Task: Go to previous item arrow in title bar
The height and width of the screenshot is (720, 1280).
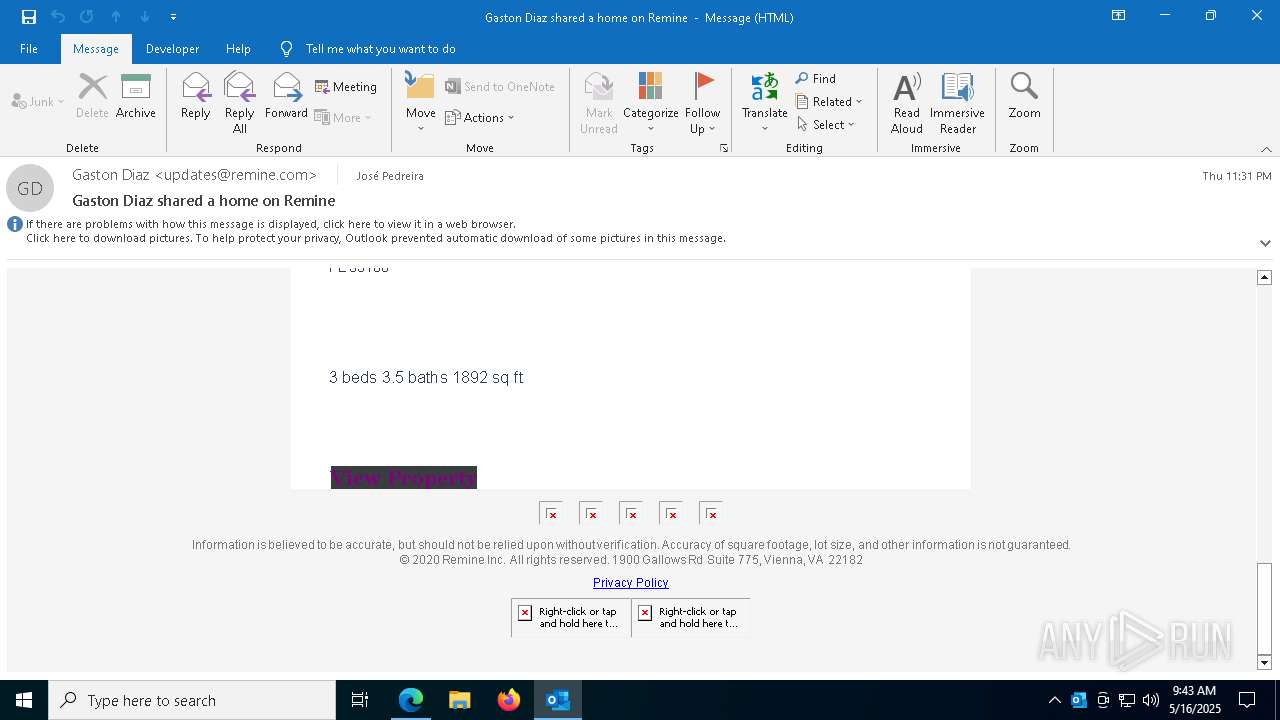Action: (x=116, y=17)
